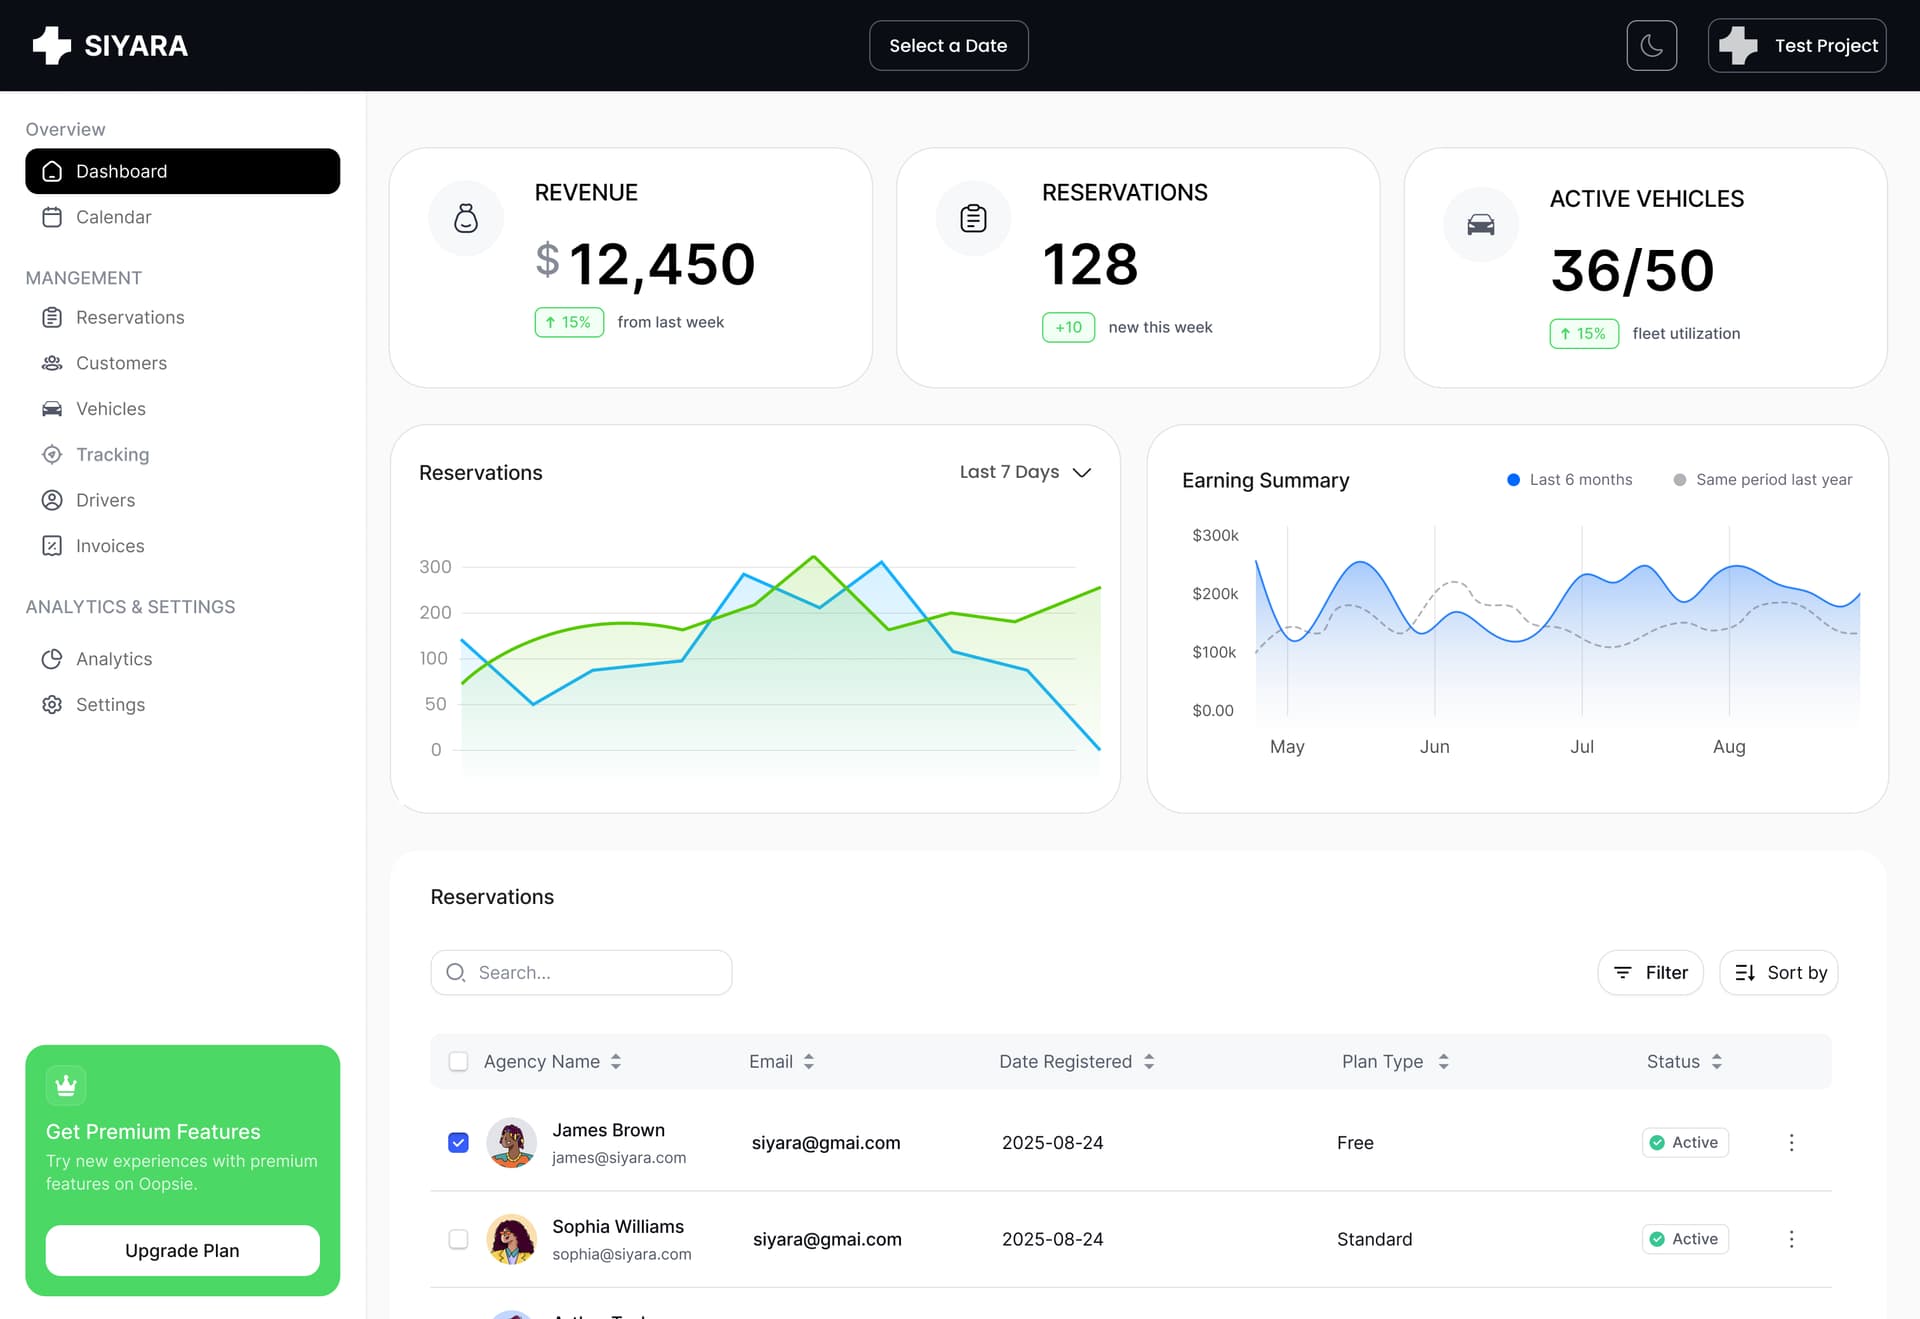Click the $12,450 revenue value
The width and height of the screenshot is (1920, 1319).
(x=645, y=264)
